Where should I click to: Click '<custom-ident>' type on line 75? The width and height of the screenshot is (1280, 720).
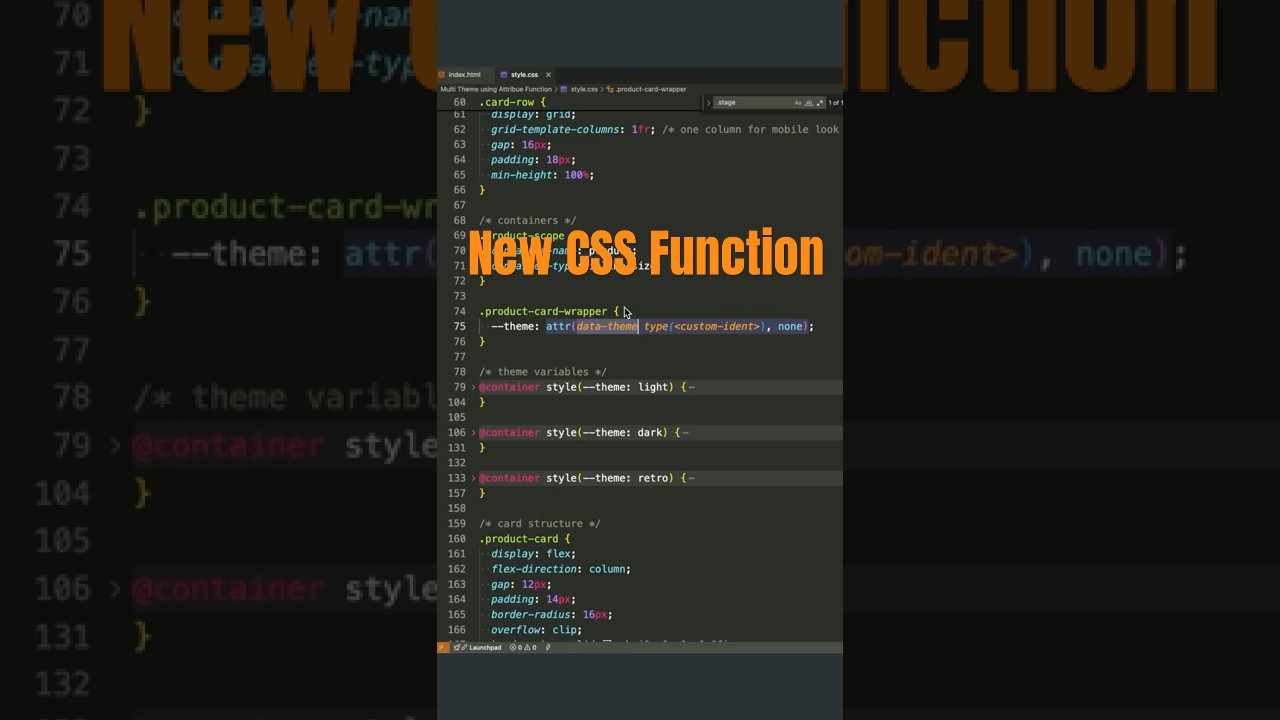(x=717, y=326)
